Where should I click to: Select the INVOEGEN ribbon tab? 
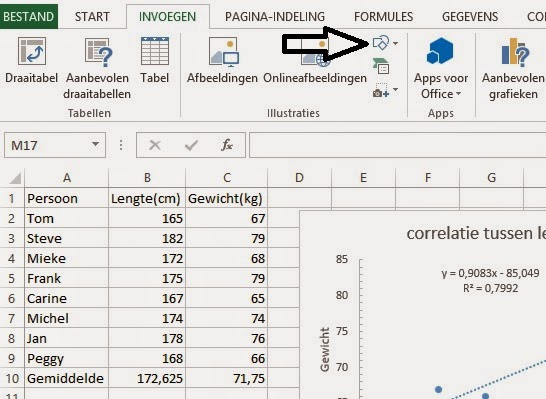[167, 16]
